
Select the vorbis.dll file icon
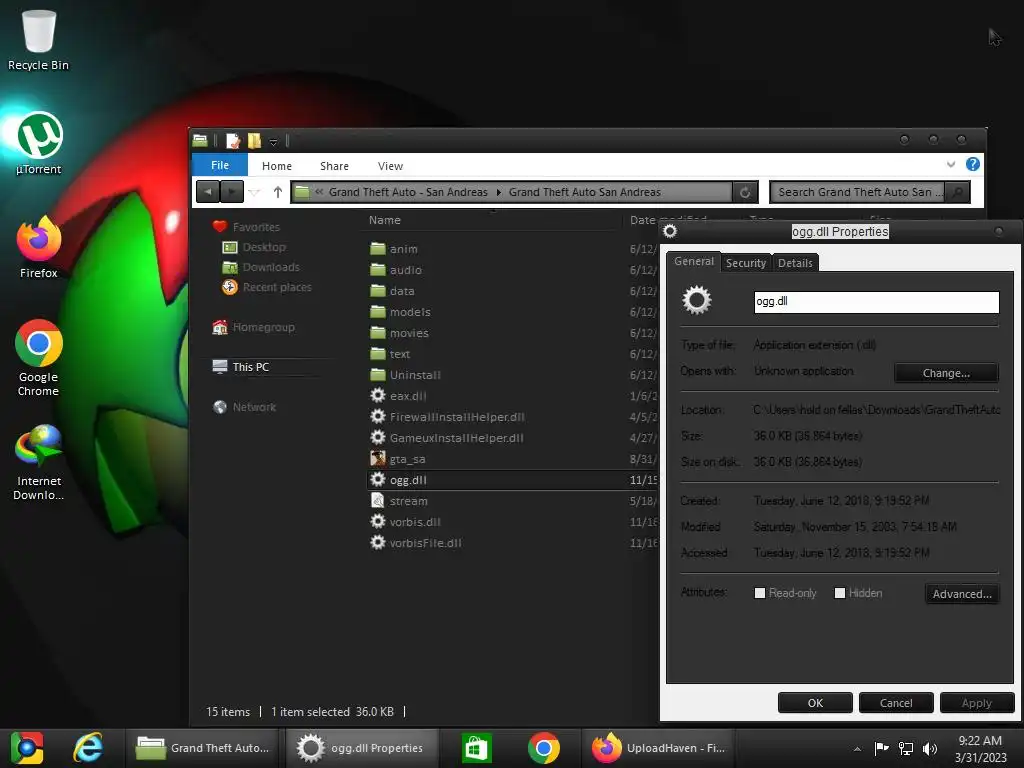pos(377,521)
